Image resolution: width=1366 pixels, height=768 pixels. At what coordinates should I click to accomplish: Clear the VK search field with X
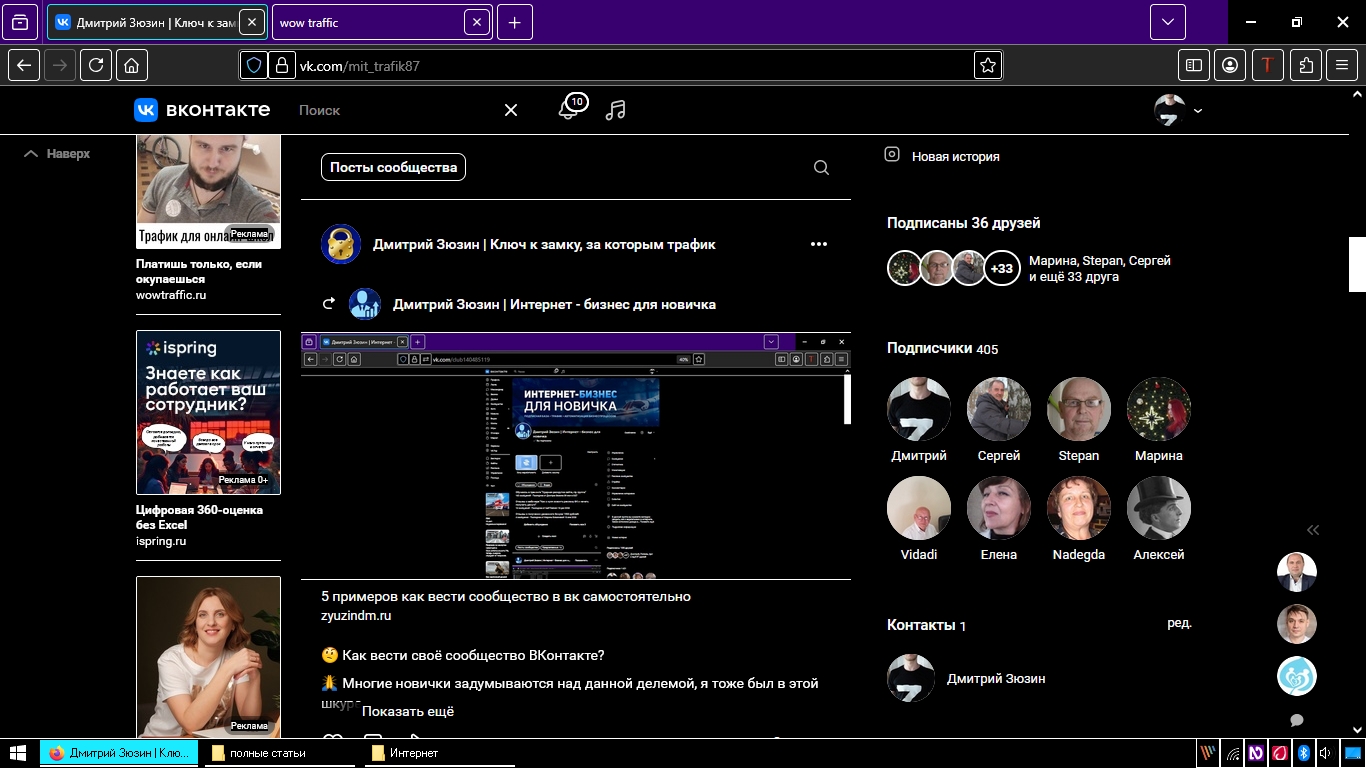tap(511, 110)
